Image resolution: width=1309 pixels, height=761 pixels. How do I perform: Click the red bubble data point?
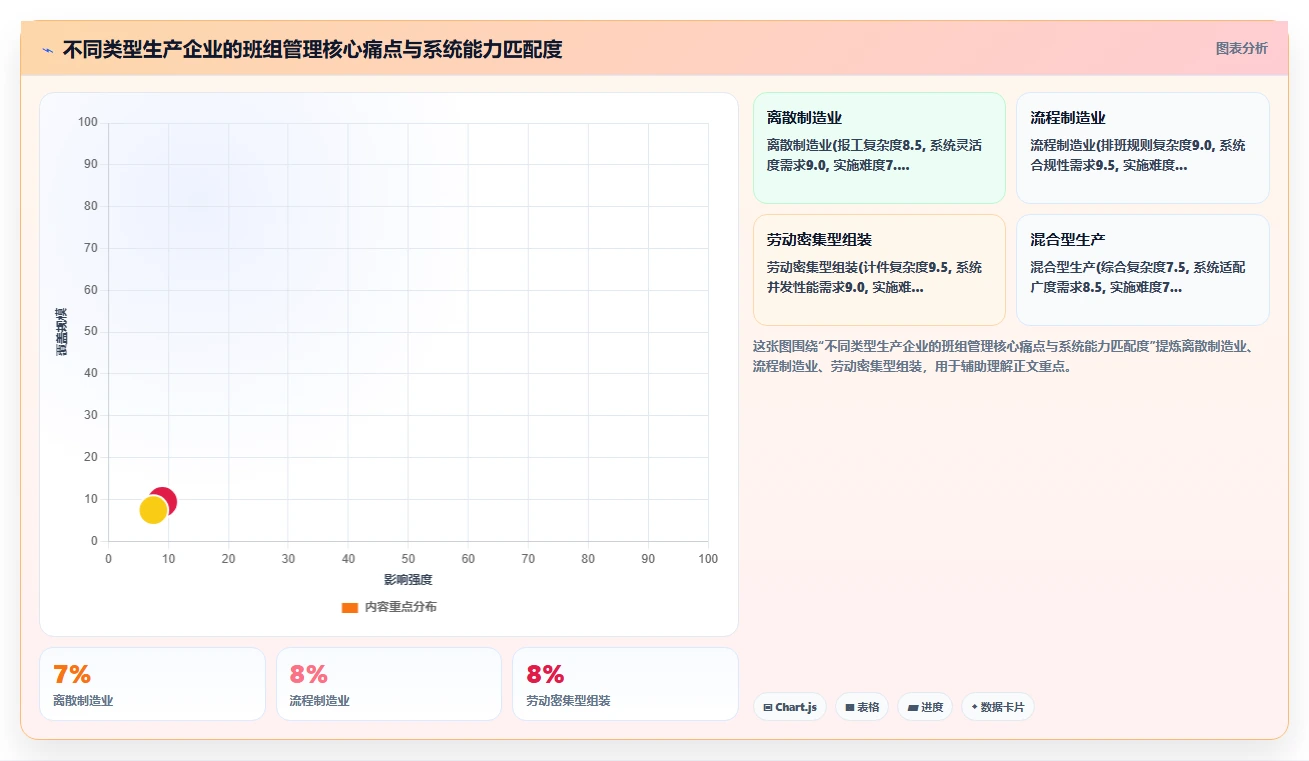[x=168, y=497]
